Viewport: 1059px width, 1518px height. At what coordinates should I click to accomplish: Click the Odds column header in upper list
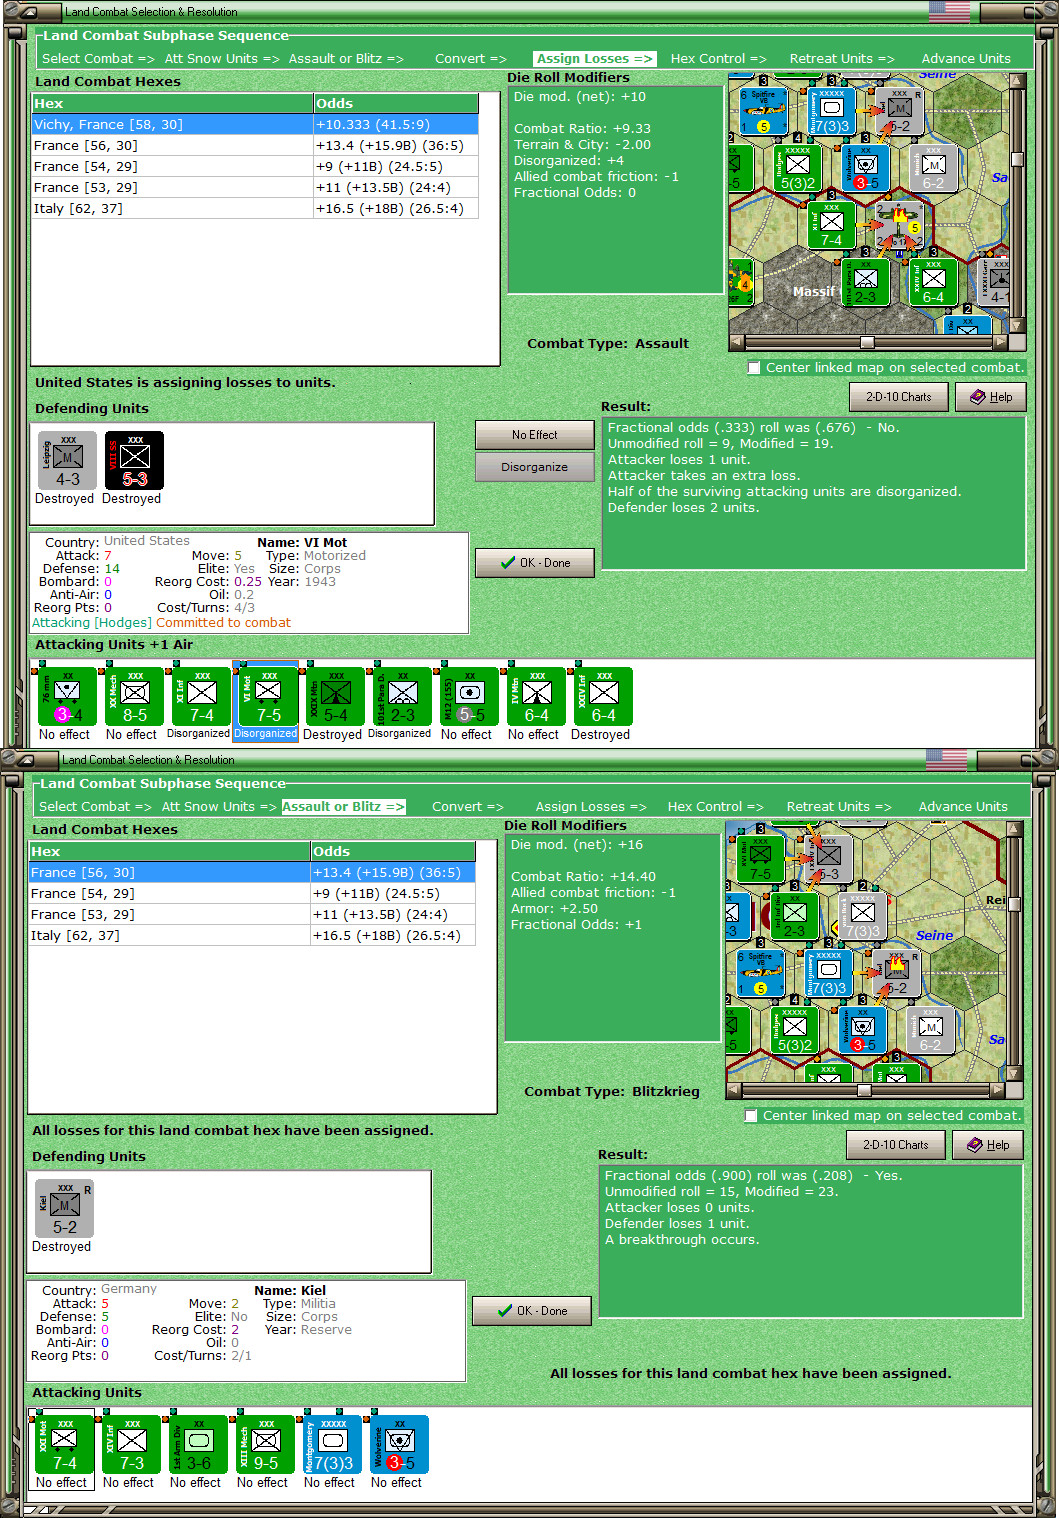[x=395, y=103]
